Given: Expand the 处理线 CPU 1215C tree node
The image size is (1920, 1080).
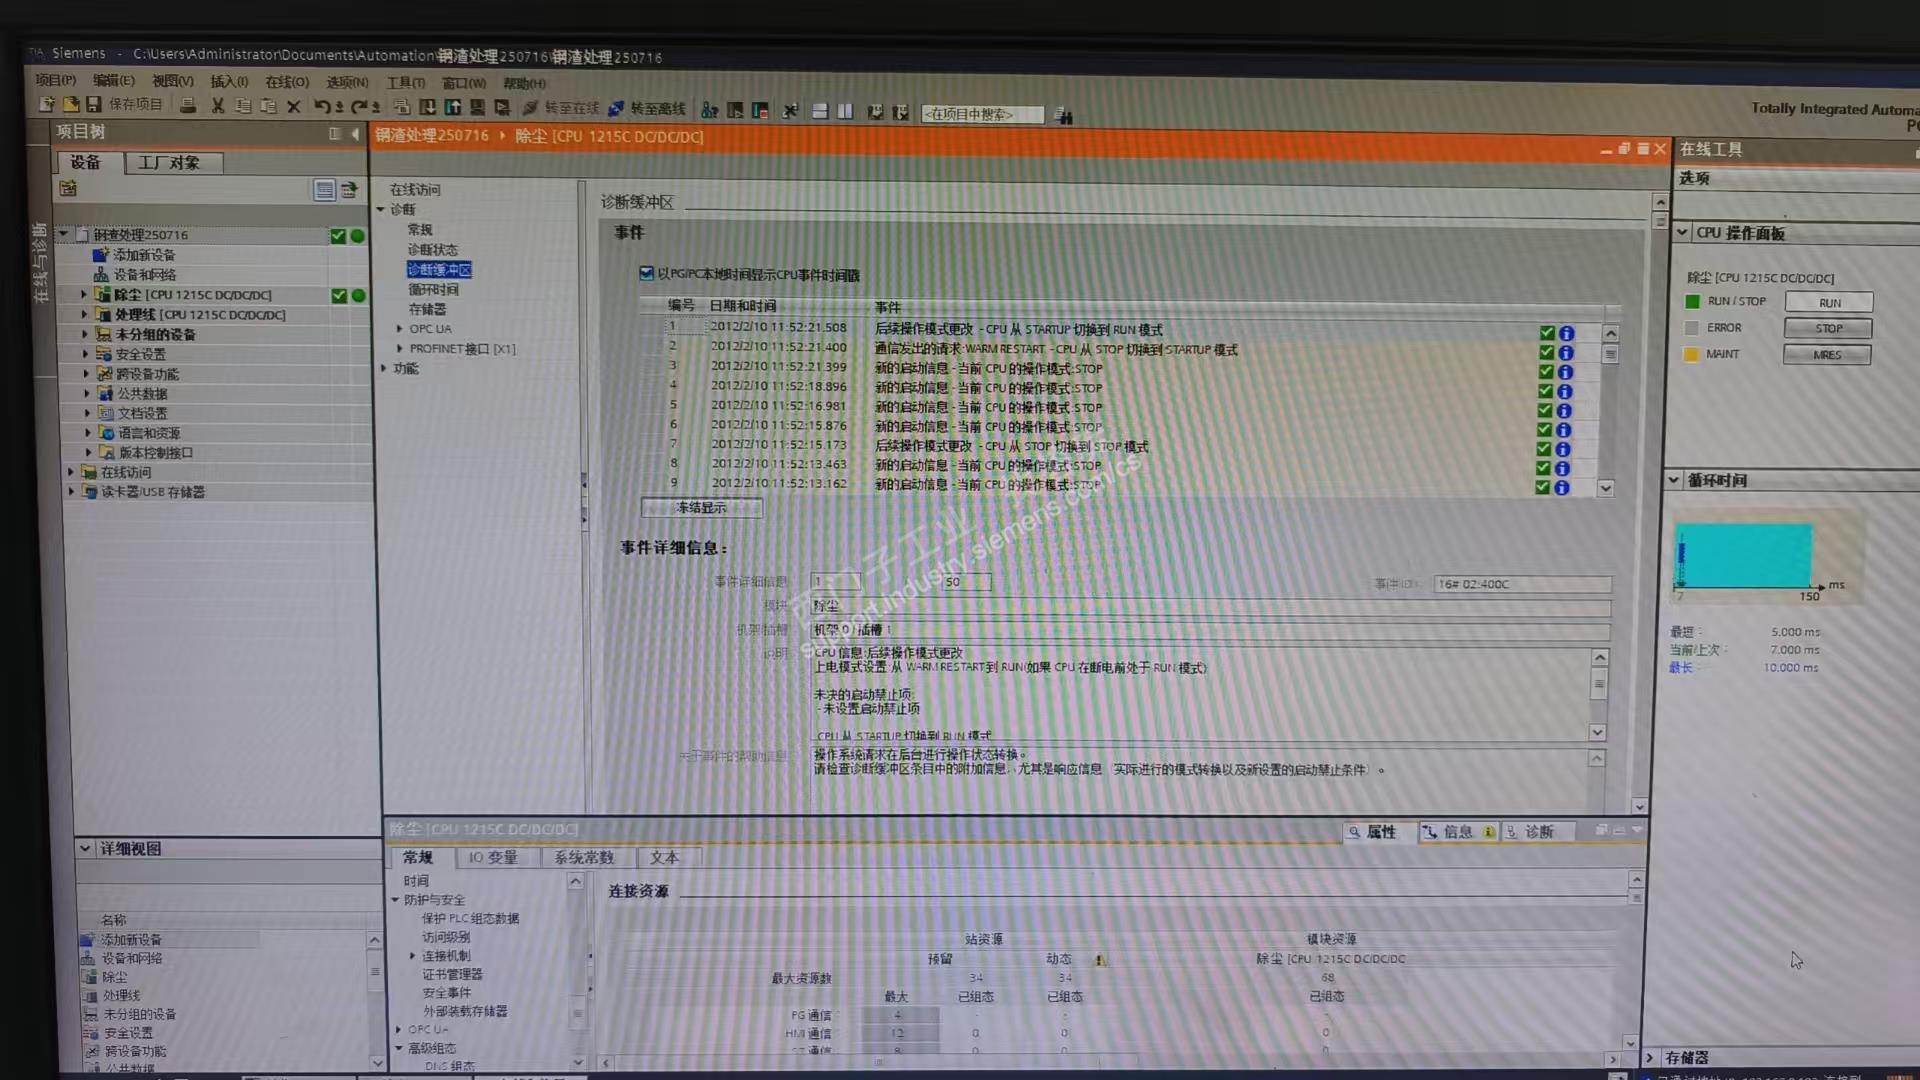Looking at the screenshot, I should (84, 314).
